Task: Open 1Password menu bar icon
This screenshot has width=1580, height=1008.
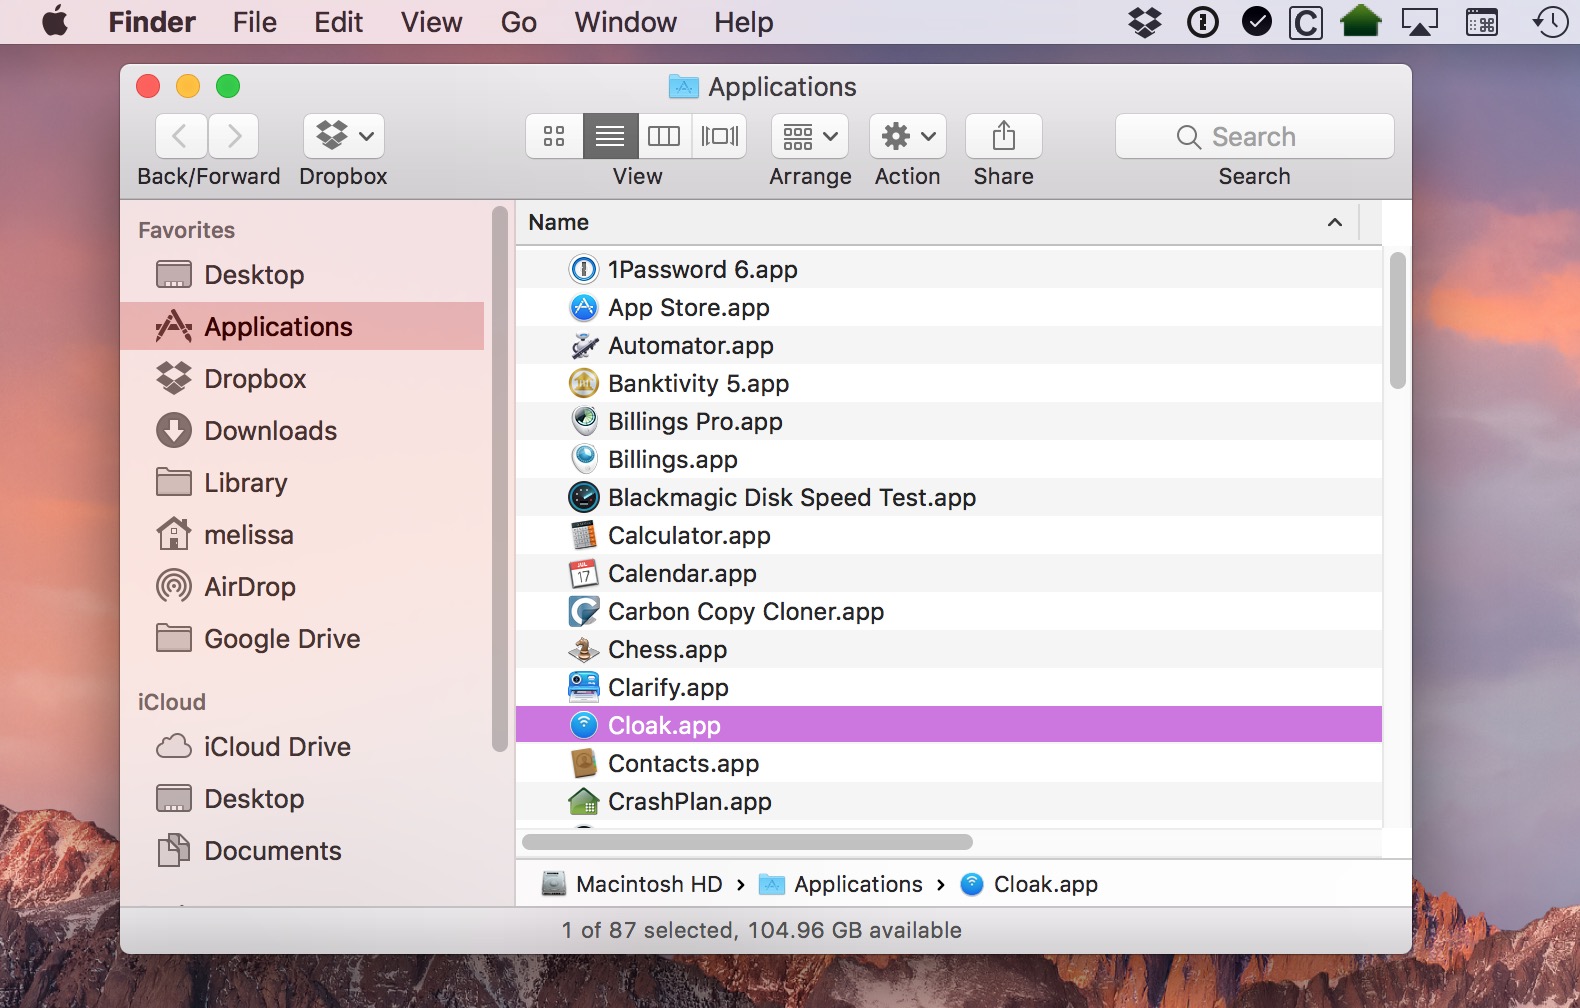Action: 1202,21
